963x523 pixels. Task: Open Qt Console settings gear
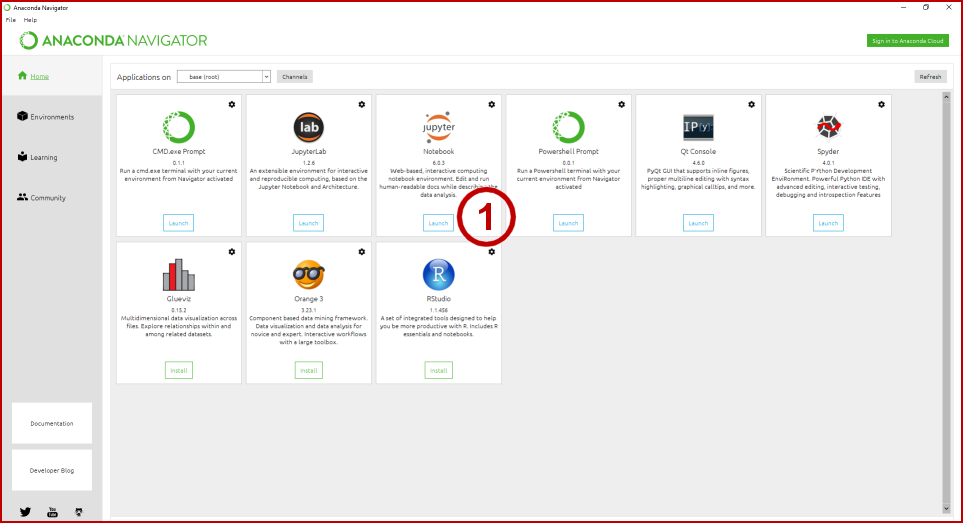tap(751, 104)
